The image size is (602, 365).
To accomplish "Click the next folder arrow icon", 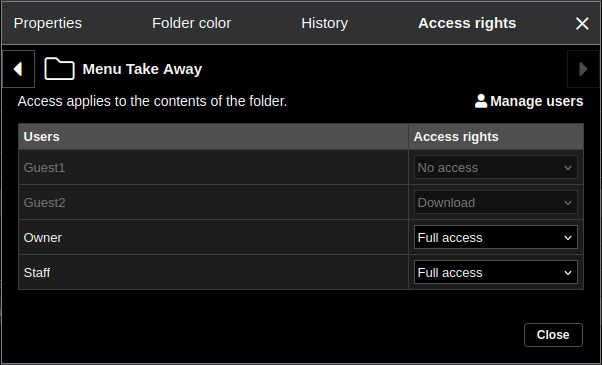I will coord(583,69).
